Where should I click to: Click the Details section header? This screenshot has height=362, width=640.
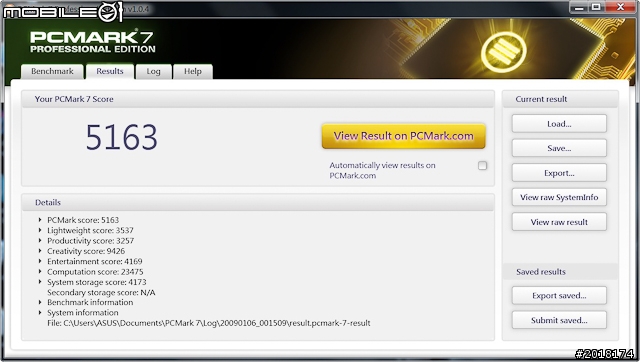point(258,202)
